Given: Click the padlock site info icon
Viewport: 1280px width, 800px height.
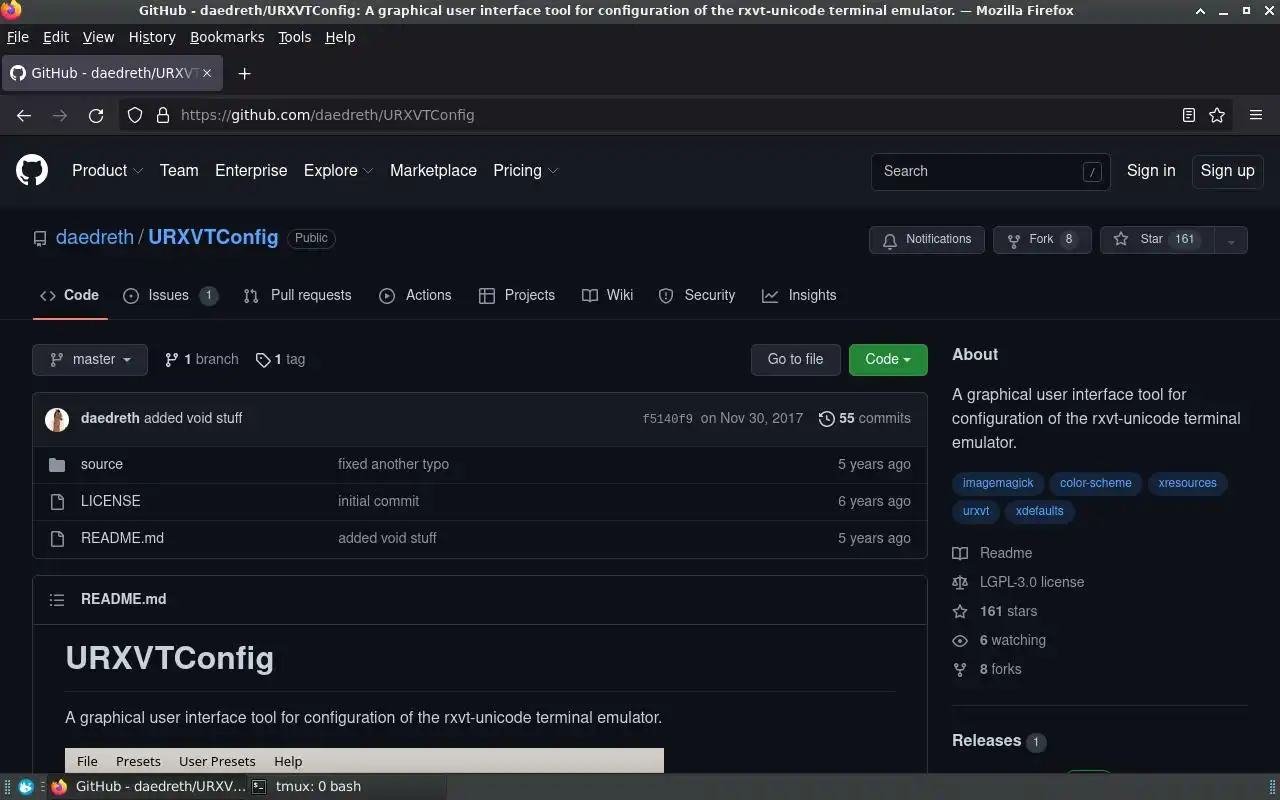Looking at the screenshot, I should click(x=163, y=115).
